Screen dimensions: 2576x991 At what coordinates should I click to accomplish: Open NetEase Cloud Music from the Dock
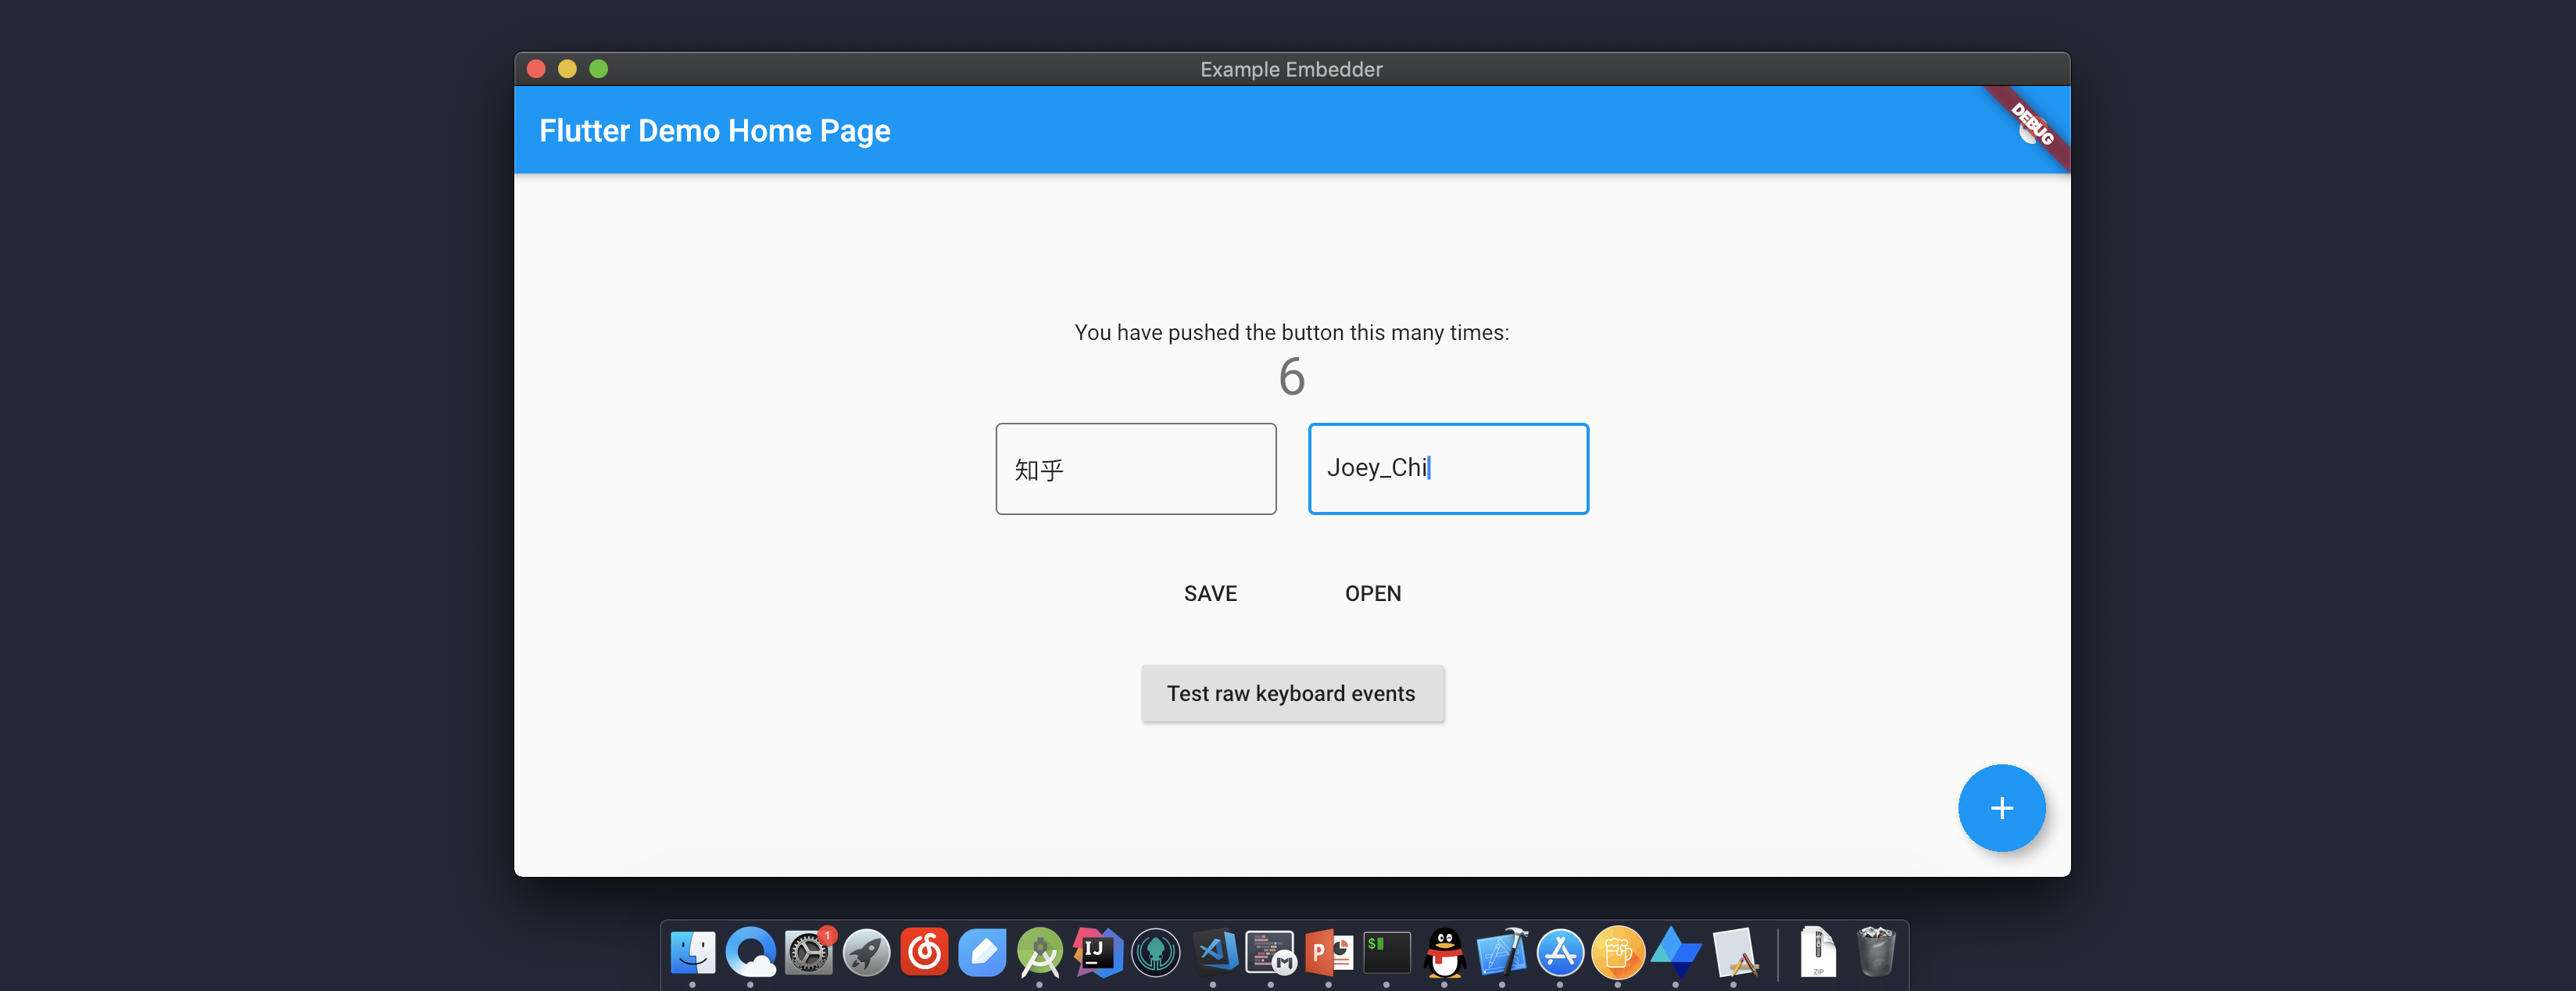tap(925, 953)
